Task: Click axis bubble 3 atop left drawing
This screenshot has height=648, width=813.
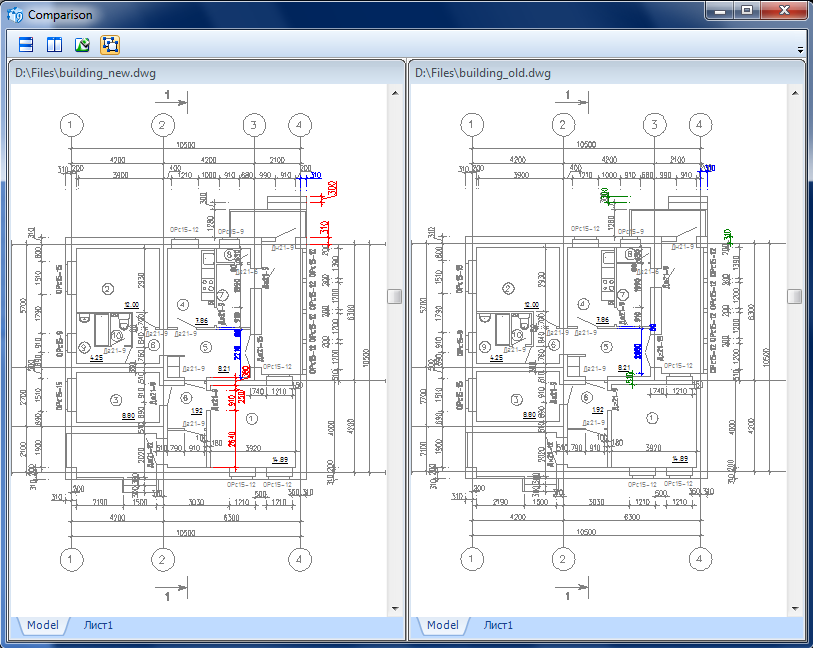Action: point(254,125)
